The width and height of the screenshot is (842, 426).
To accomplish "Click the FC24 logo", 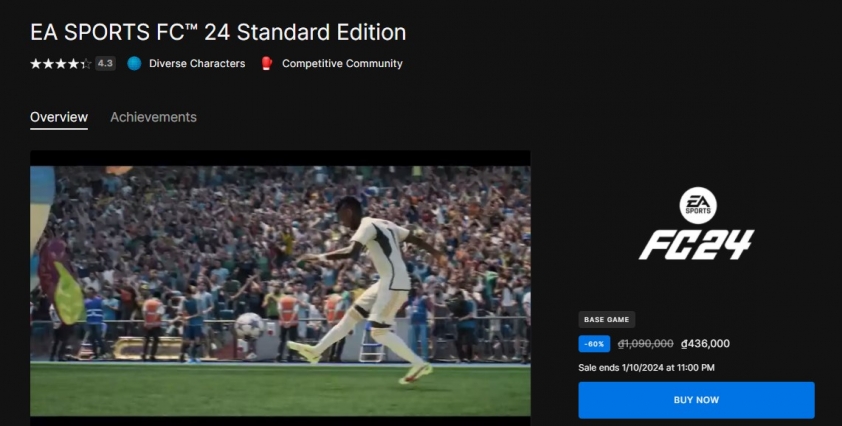I will point(696,244).
